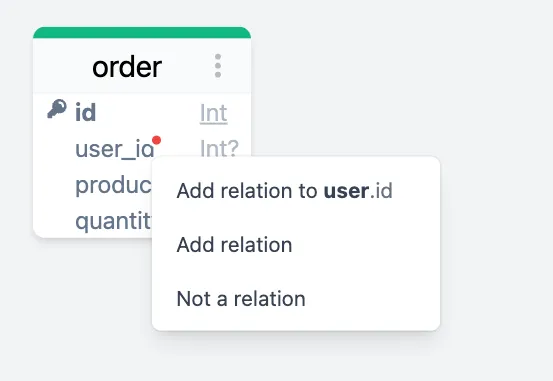Choose the plain Add relation menu entry
The height and width of the screenshot is (381, 553).
pos(234,245)
